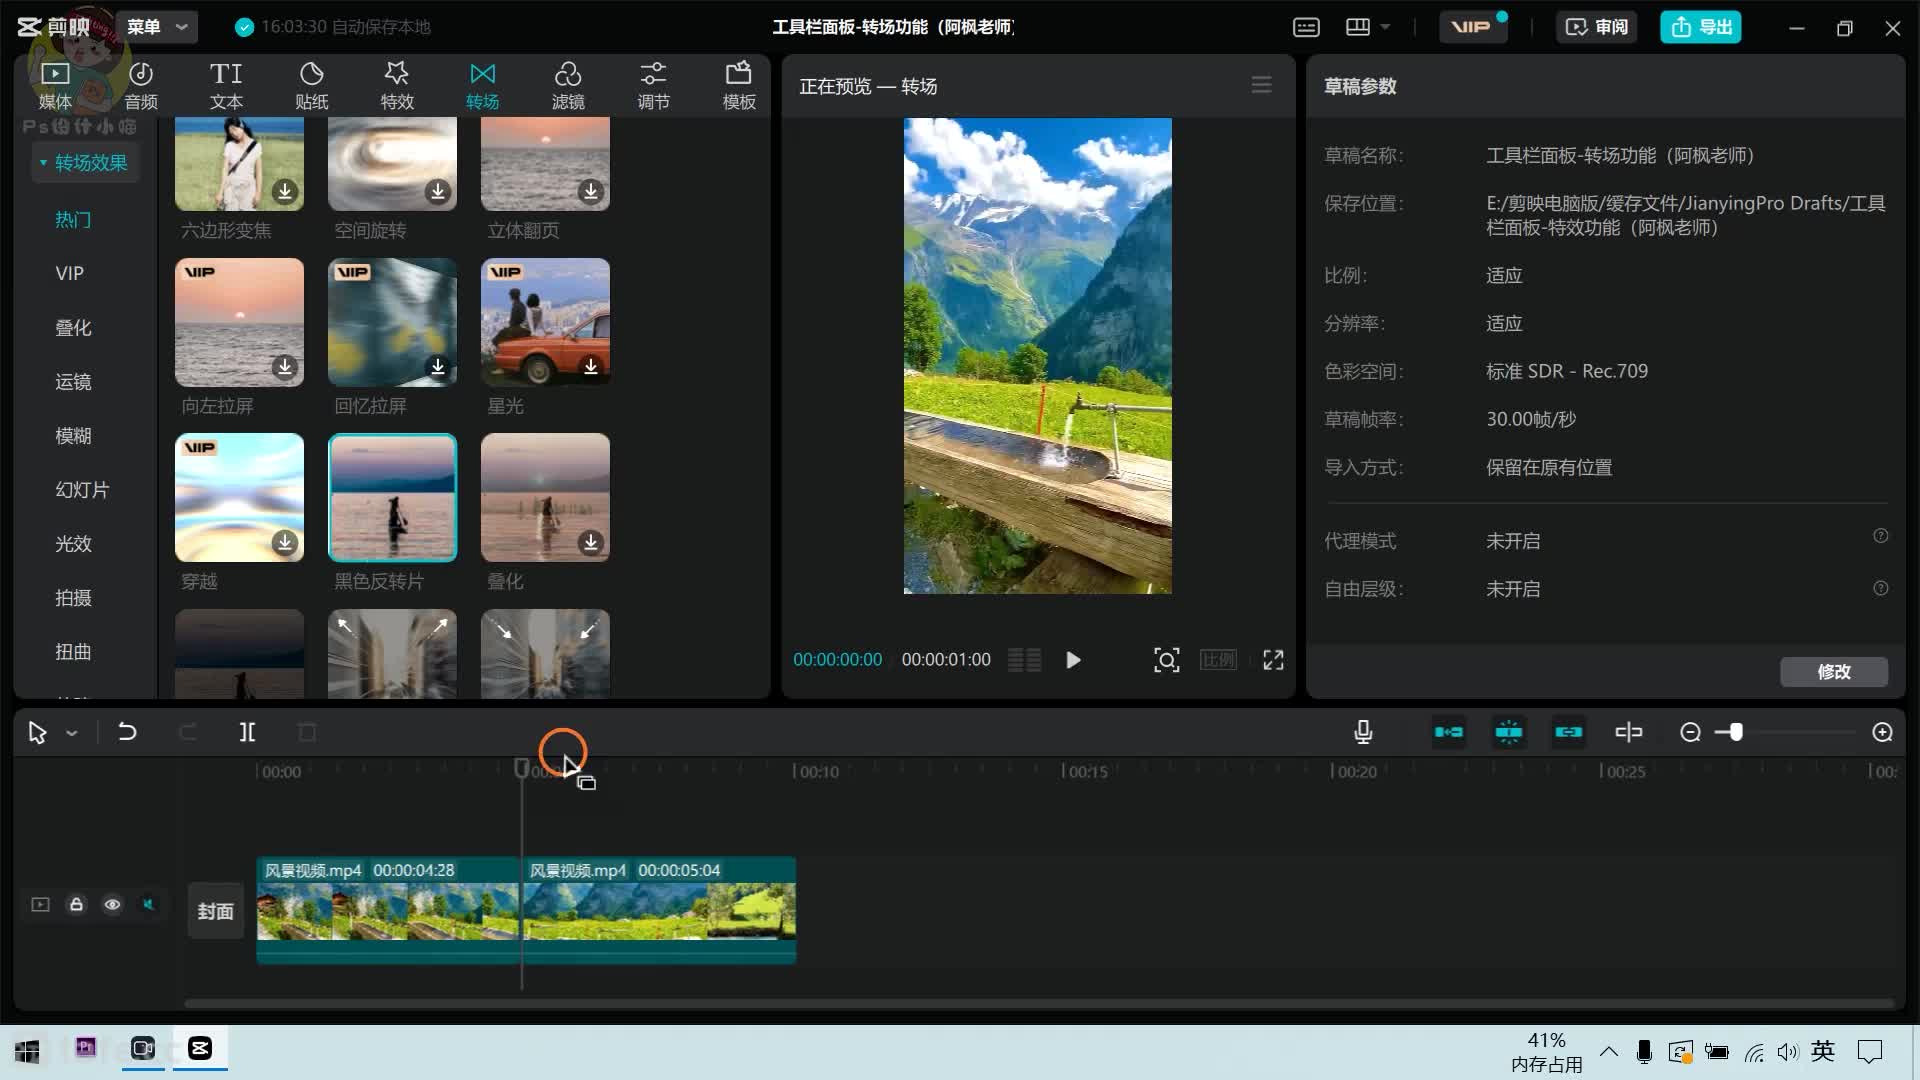Screen dimensions: 1920x1080
Task: Select the 黑色反转片 transition thumbnail
Action: click(392, 497)
